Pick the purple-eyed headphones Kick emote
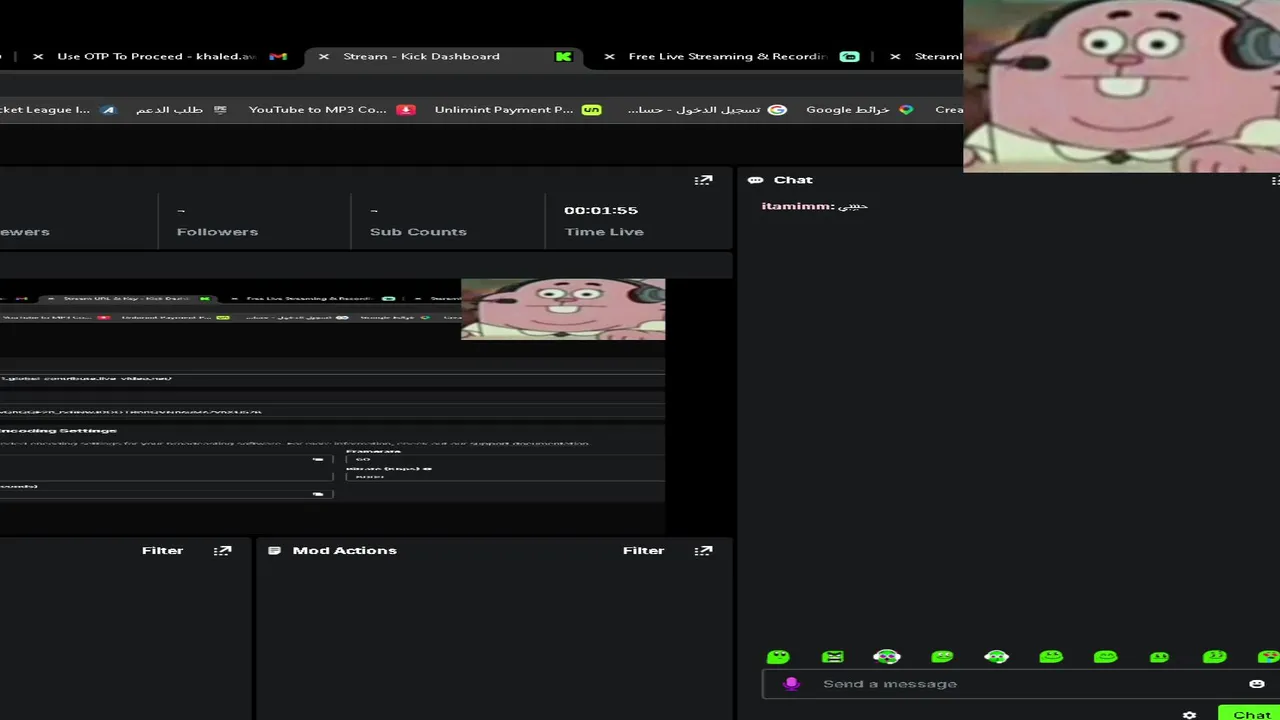Image resolution: width=1280 pixels, height=720 pixels. pyautogui.click(x=887, y=657)
